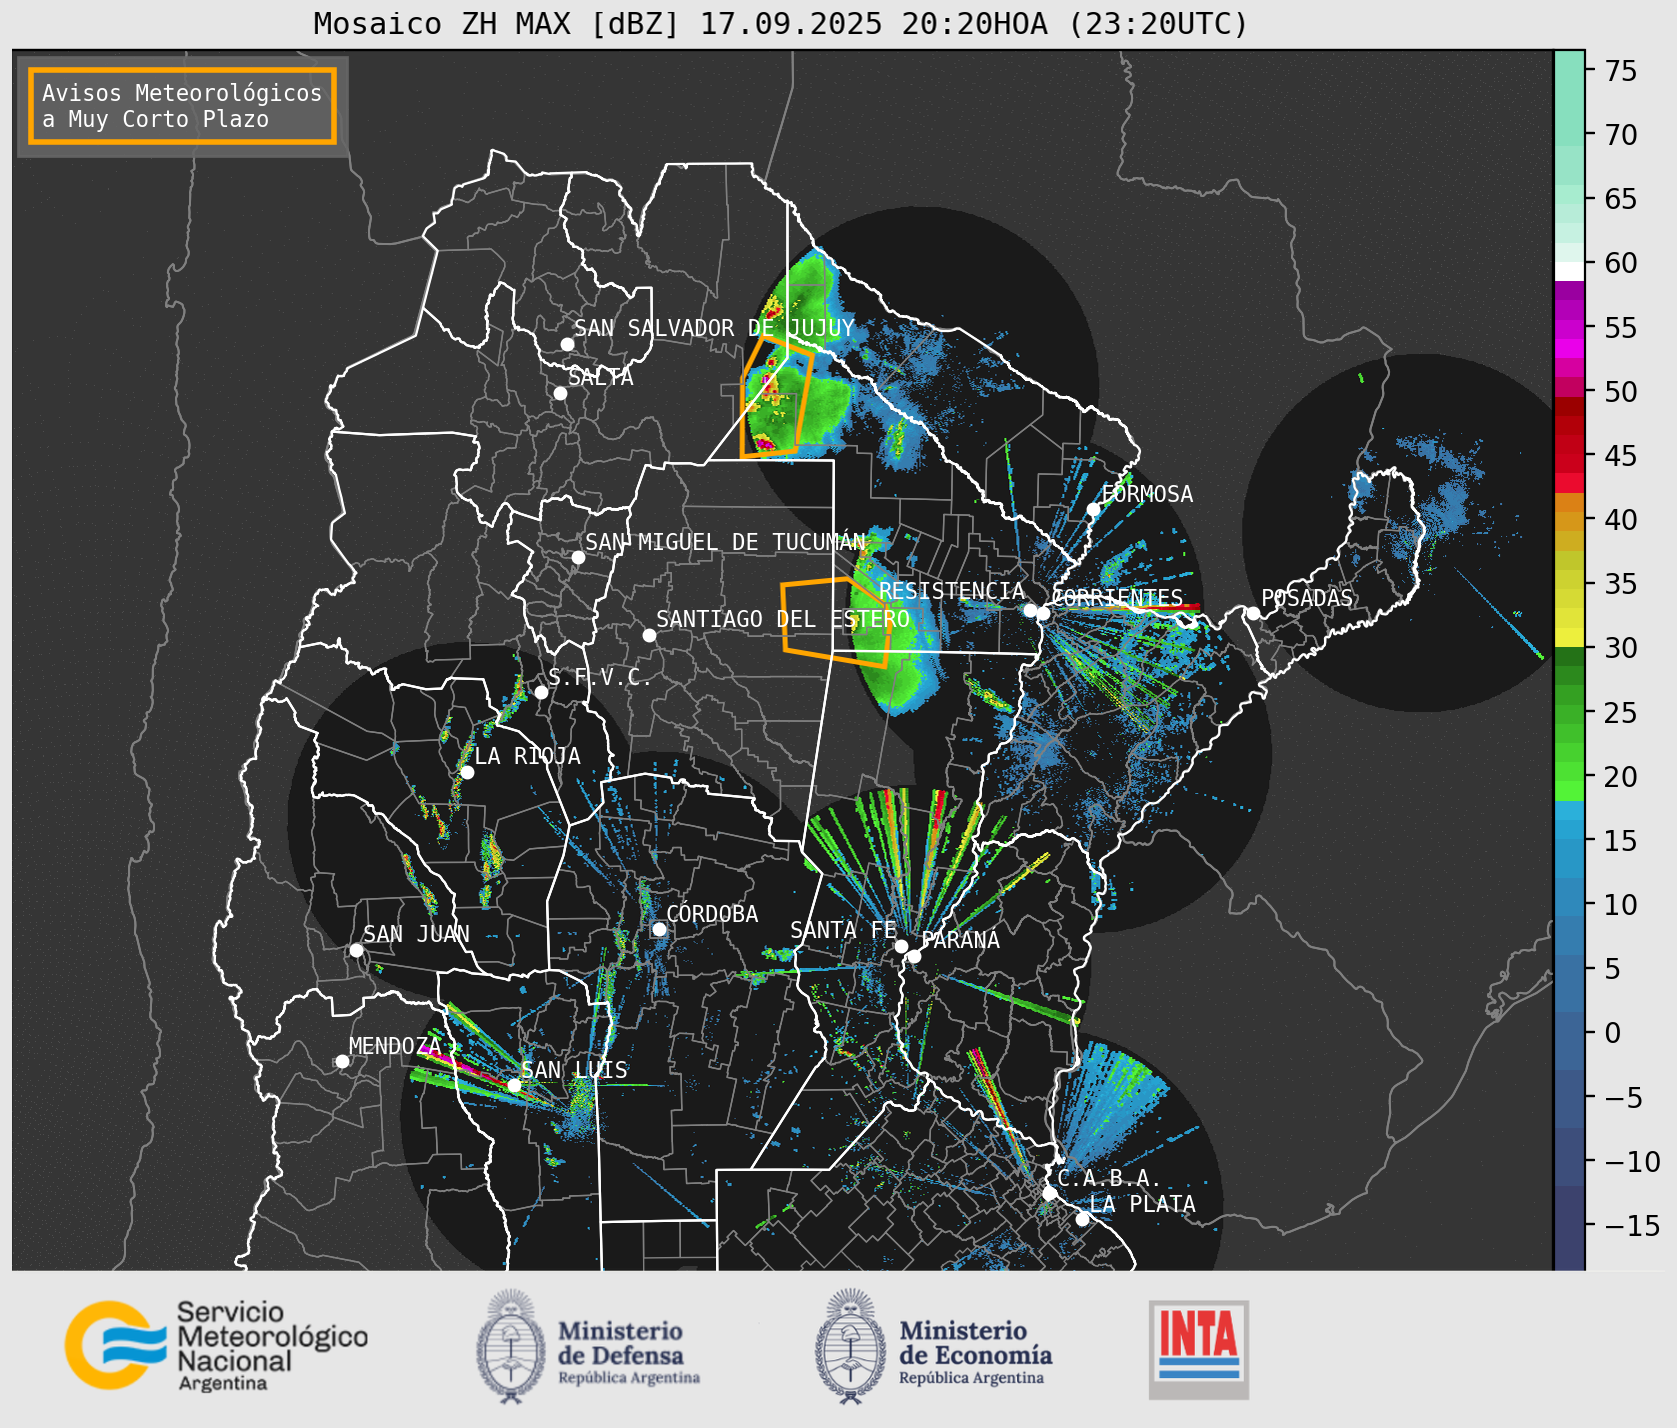Click the SANTIAGO DEL ESTERO label

[x=783, y=619]
